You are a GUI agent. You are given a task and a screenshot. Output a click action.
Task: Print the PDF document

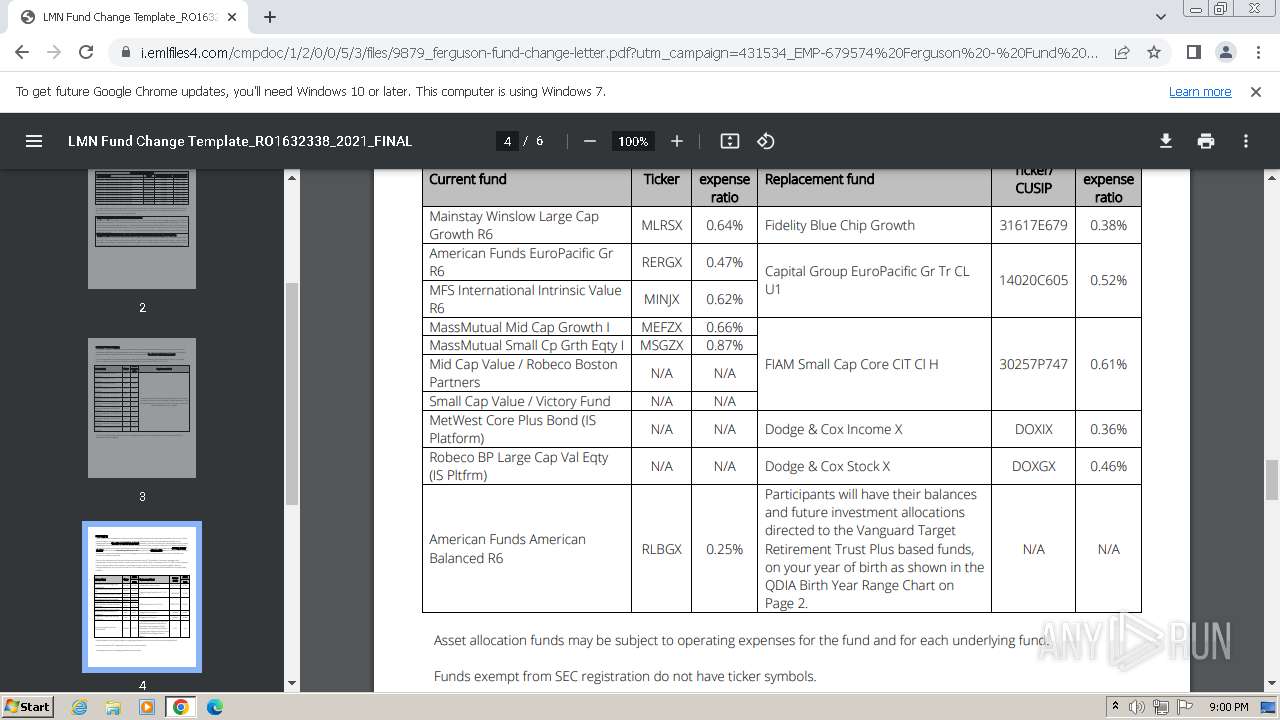(x=1206, y=141)
